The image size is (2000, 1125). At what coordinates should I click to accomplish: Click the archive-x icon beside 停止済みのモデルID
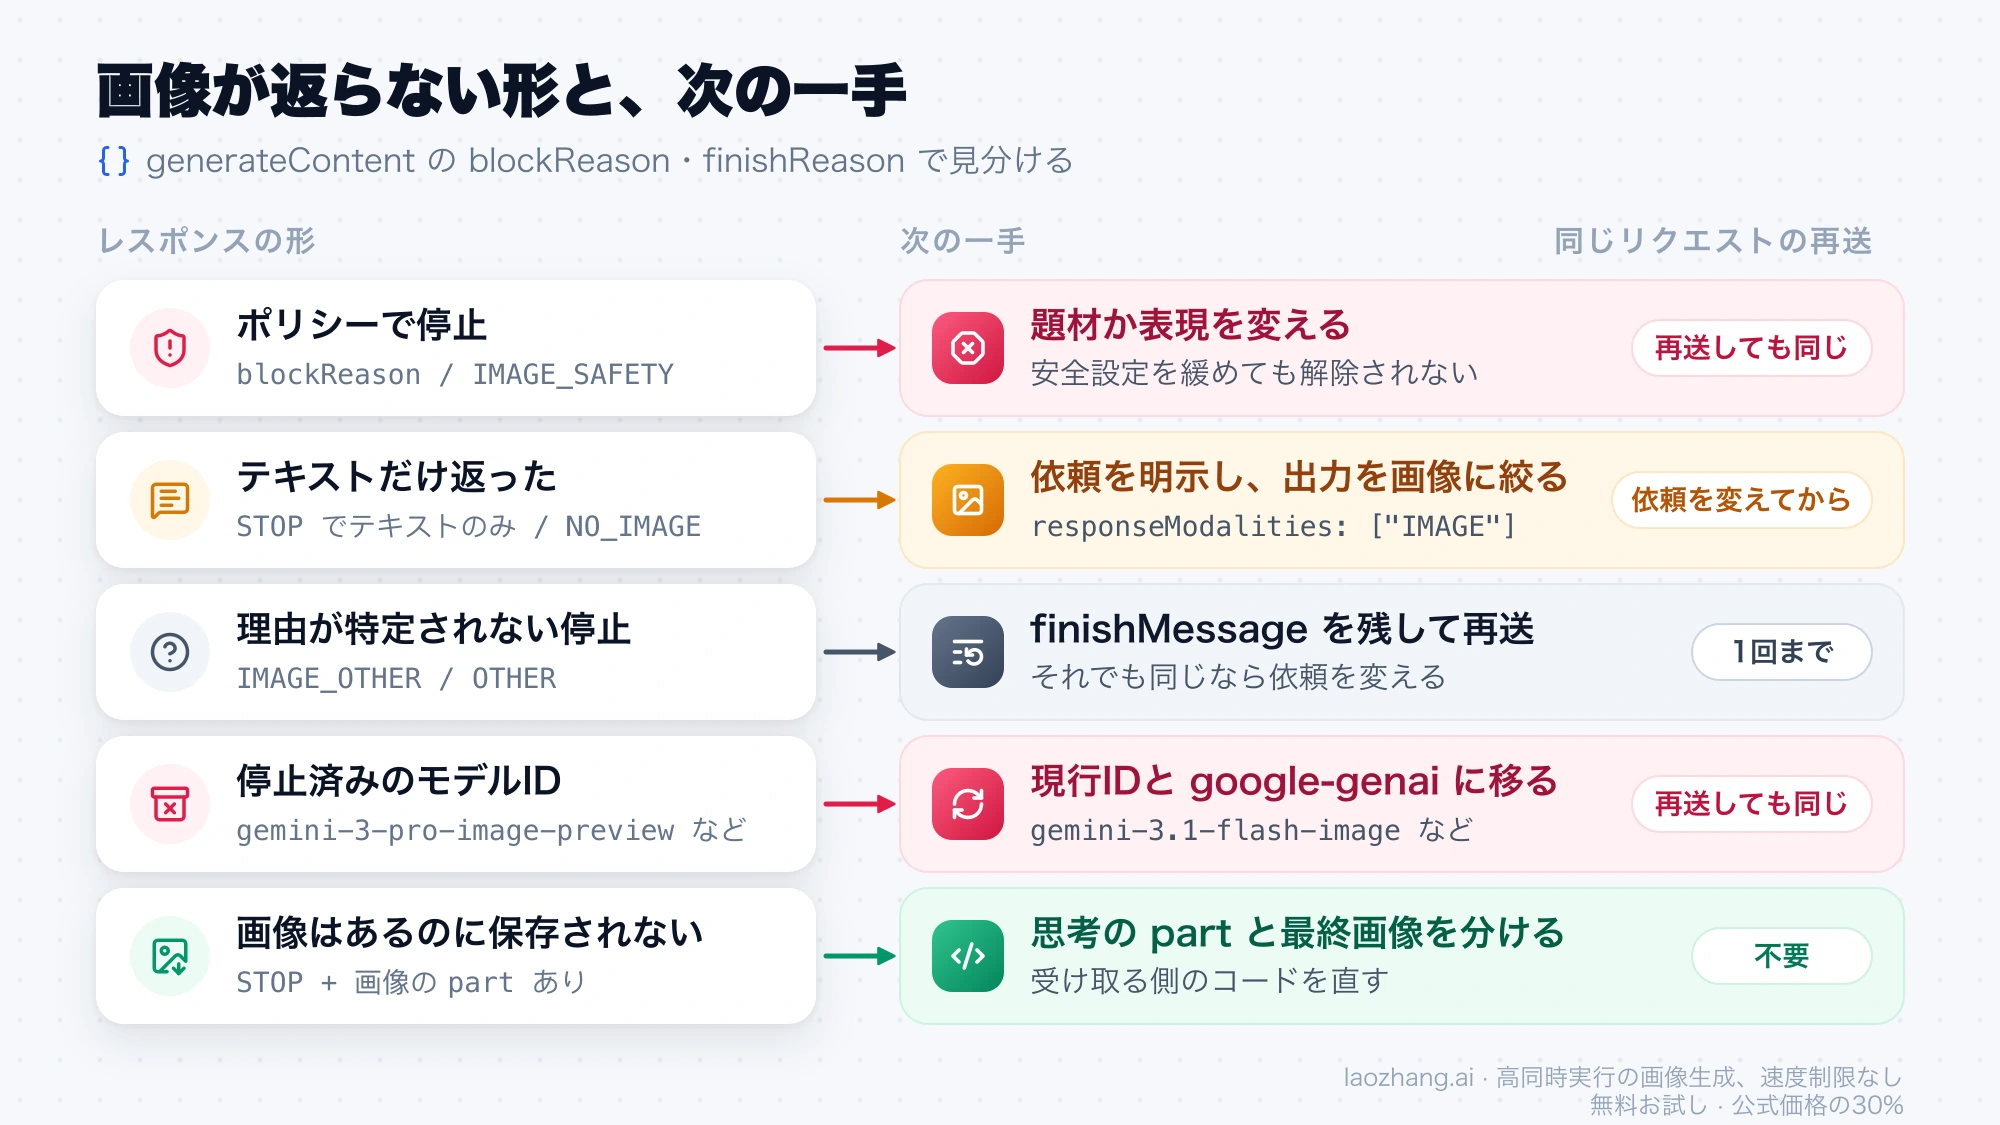click(x=170, y=804)
